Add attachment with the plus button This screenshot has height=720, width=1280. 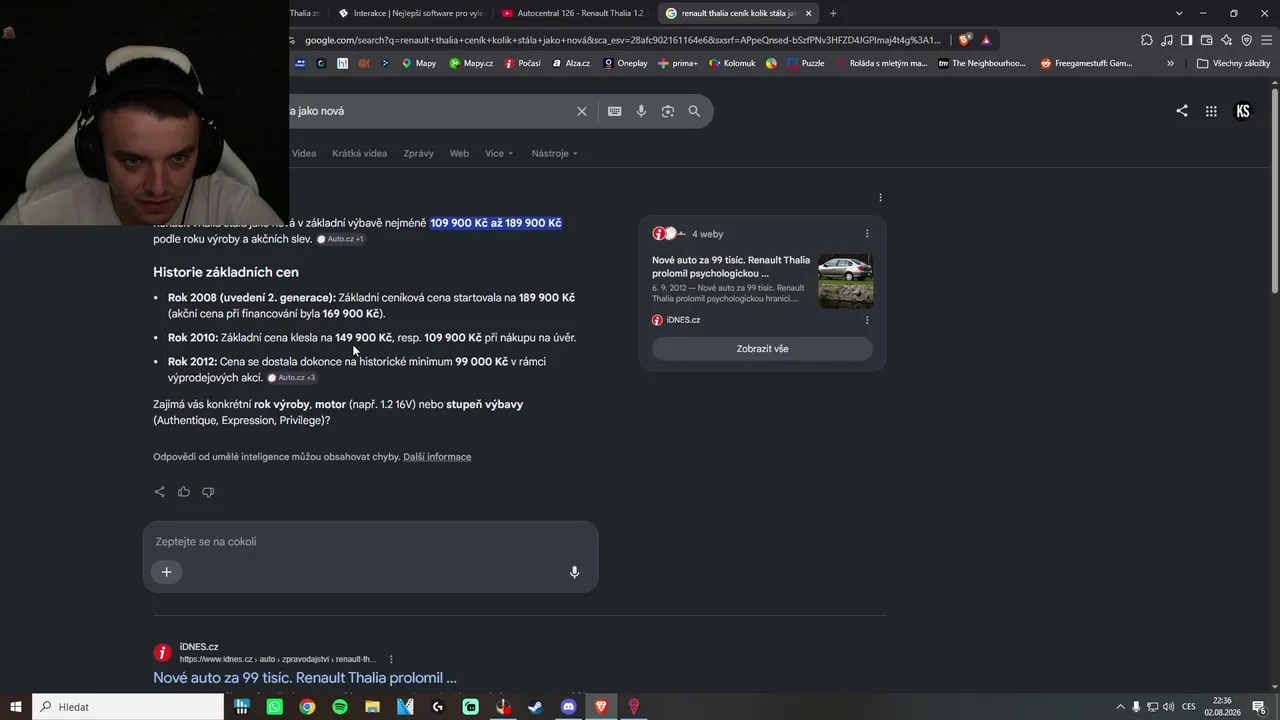(x=166, y=572)
